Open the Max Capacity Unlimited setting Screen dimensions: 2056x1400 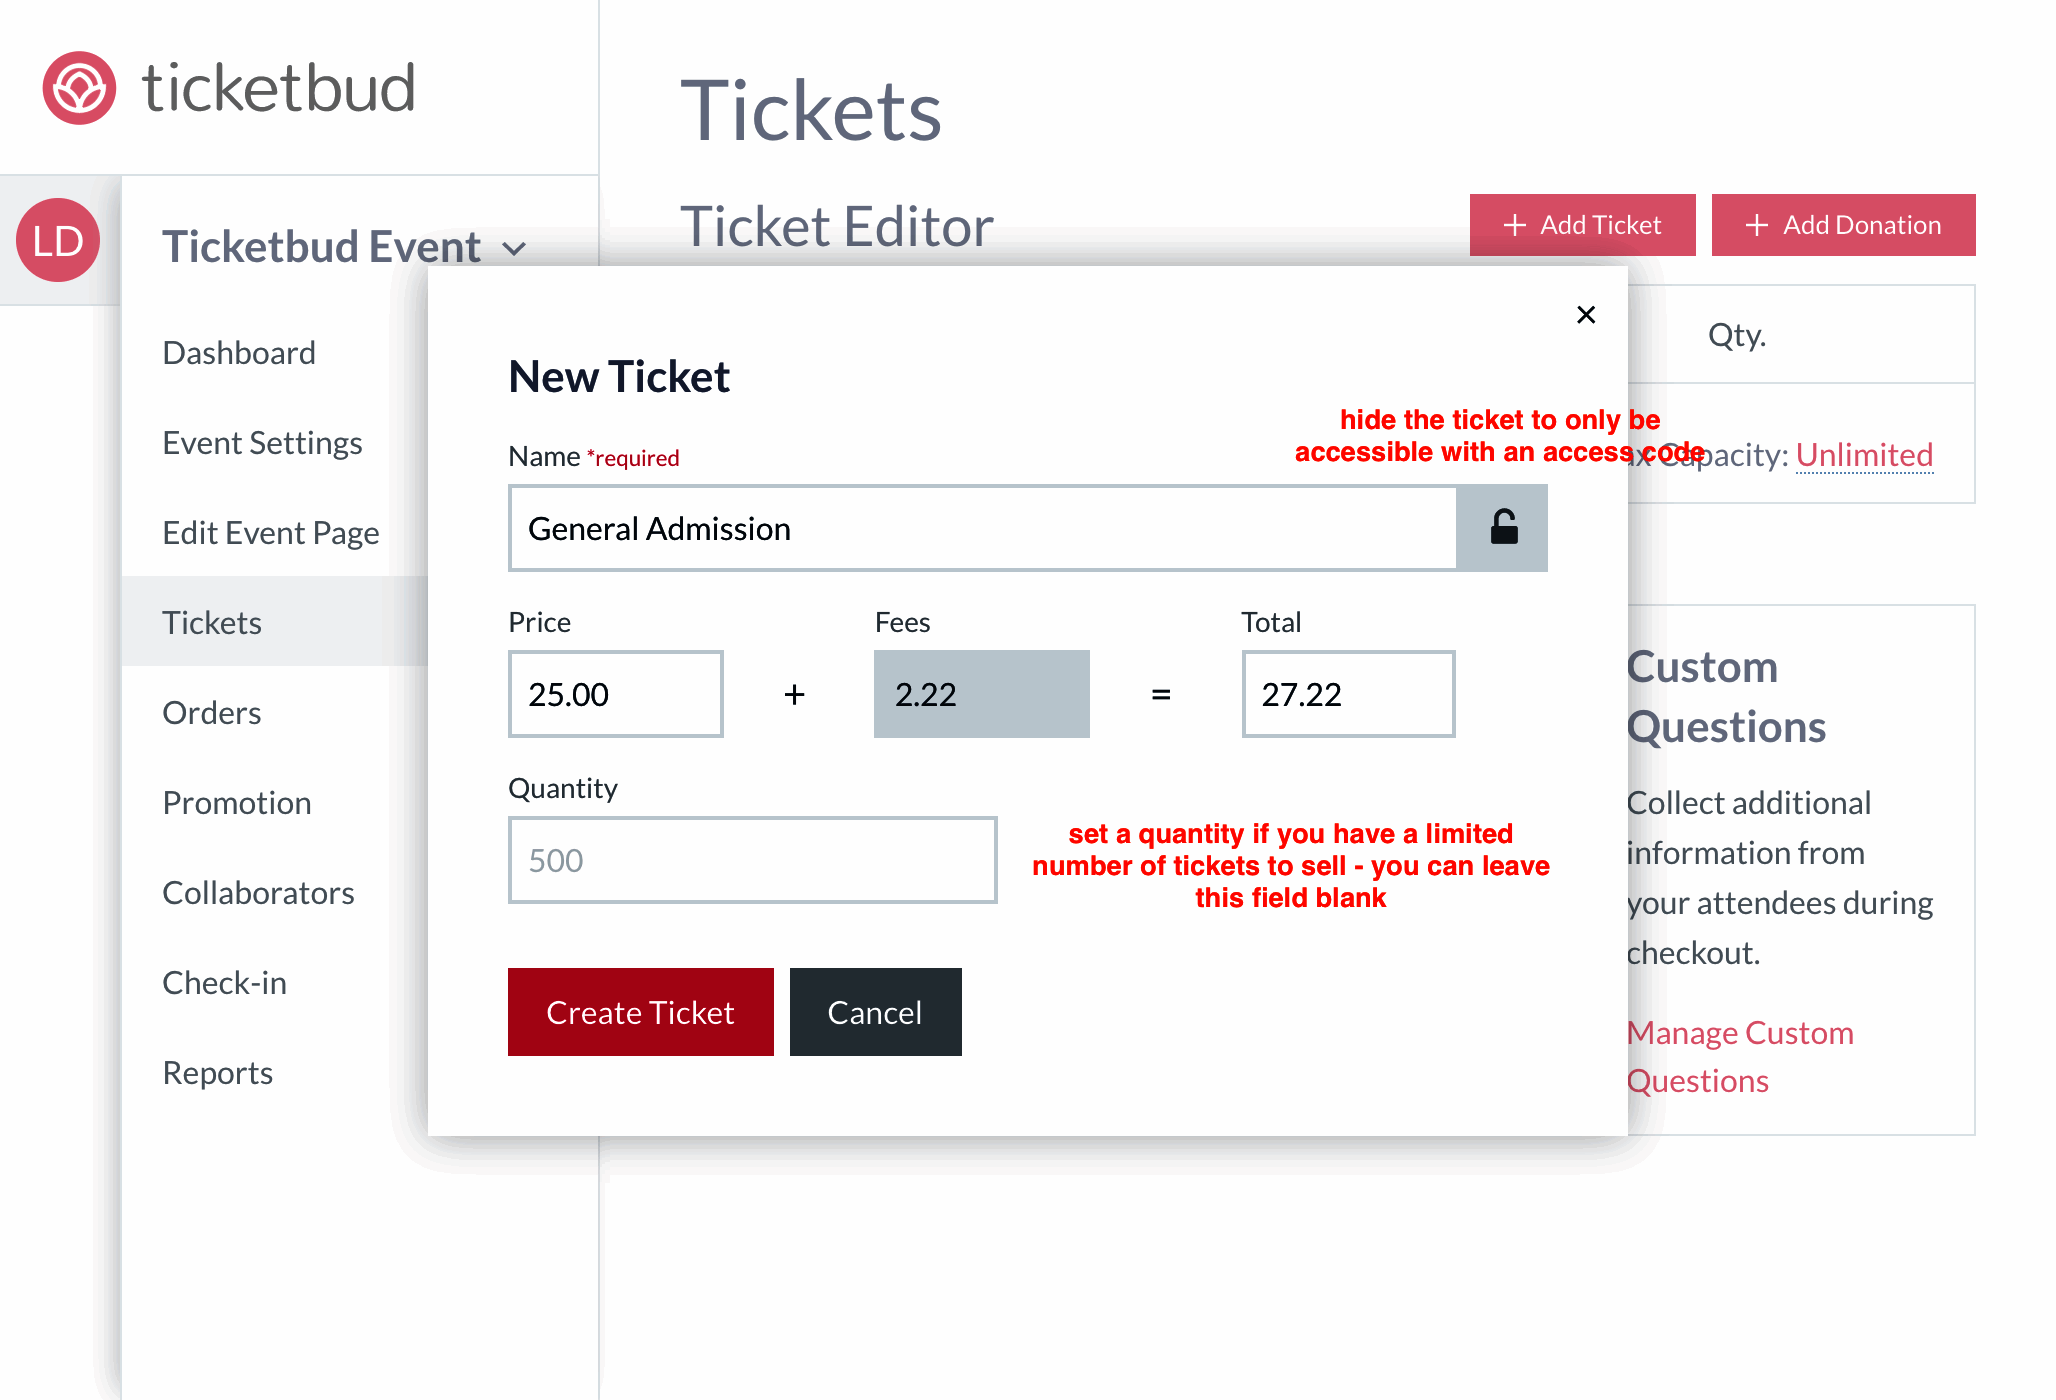click(x=1865, y=454)
